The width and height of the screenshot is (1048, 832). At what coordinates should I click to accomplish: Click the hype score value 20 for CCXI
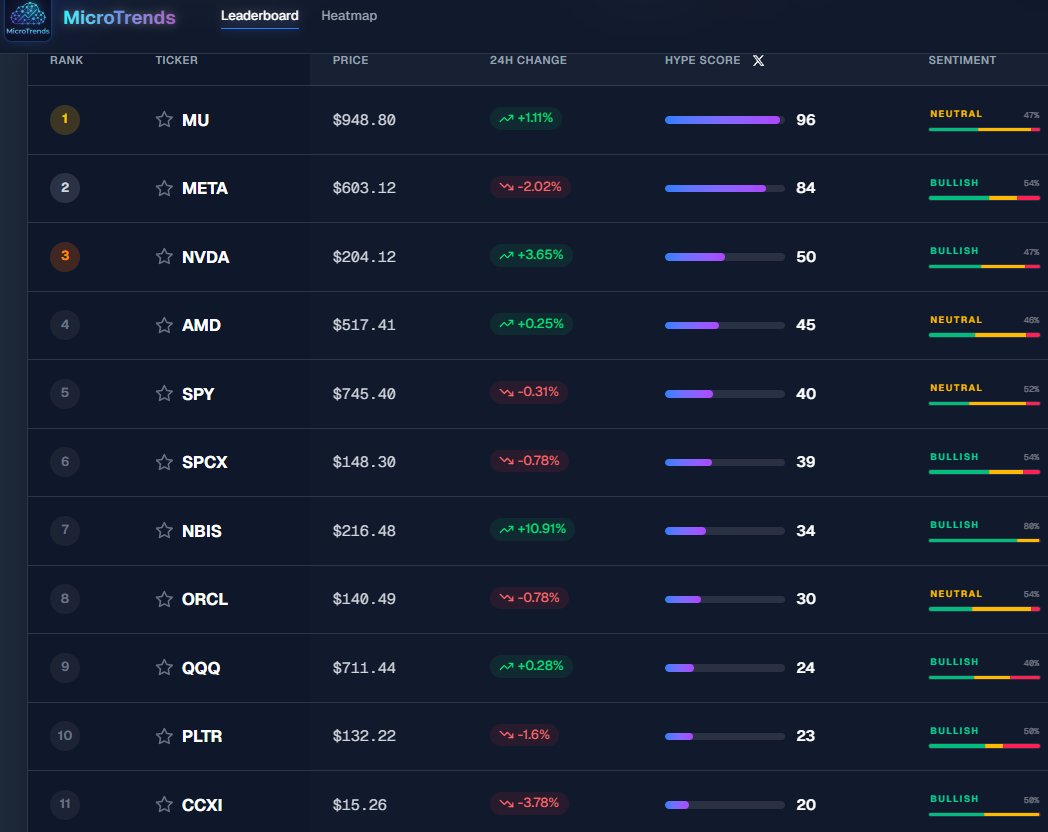[x=805, y=805]
